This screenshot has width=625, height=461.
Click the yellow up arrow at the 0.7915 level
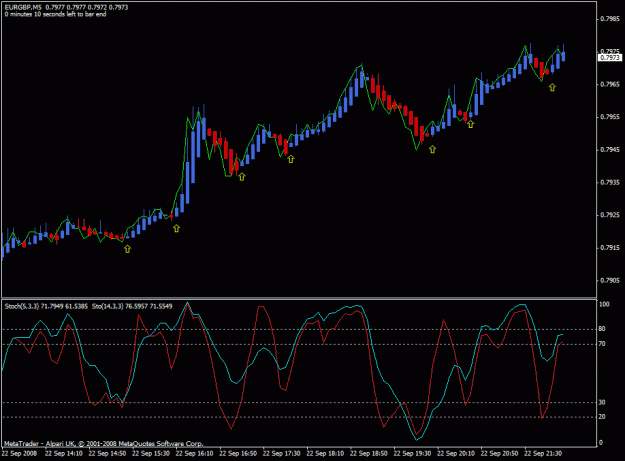click(127, 249)
